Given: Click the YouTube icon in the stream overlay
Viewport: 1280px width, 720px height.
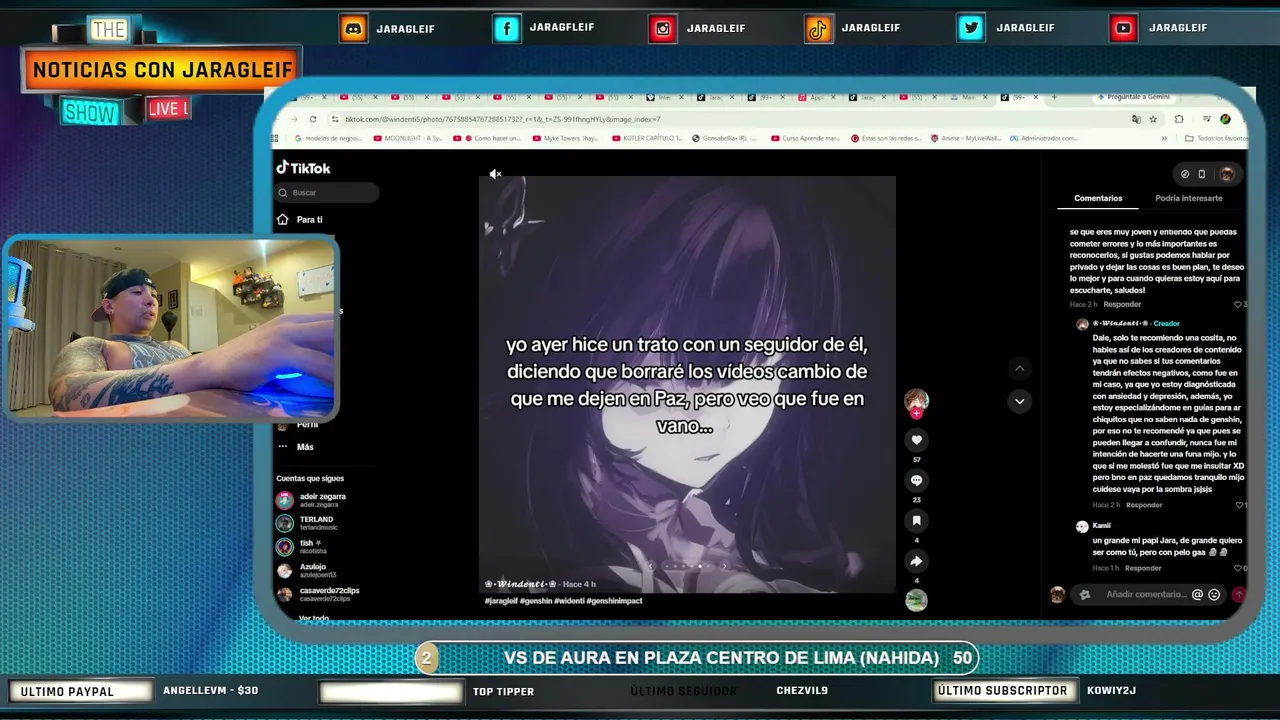Looking at the screenshot, I should tap(1124, 28).
